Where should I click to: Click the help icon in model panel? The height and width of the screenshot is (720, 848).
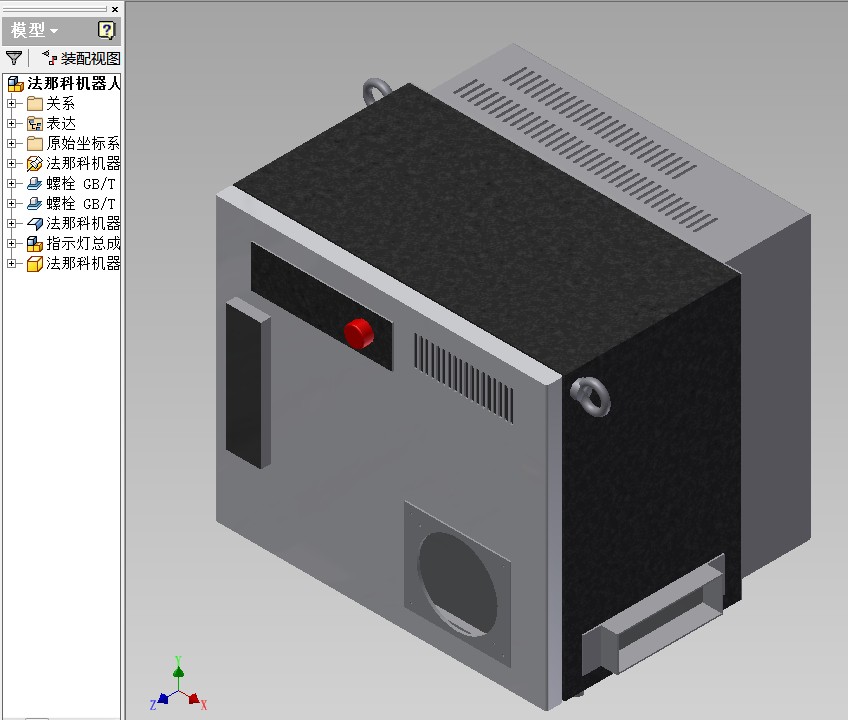click(x=106, y=30)
